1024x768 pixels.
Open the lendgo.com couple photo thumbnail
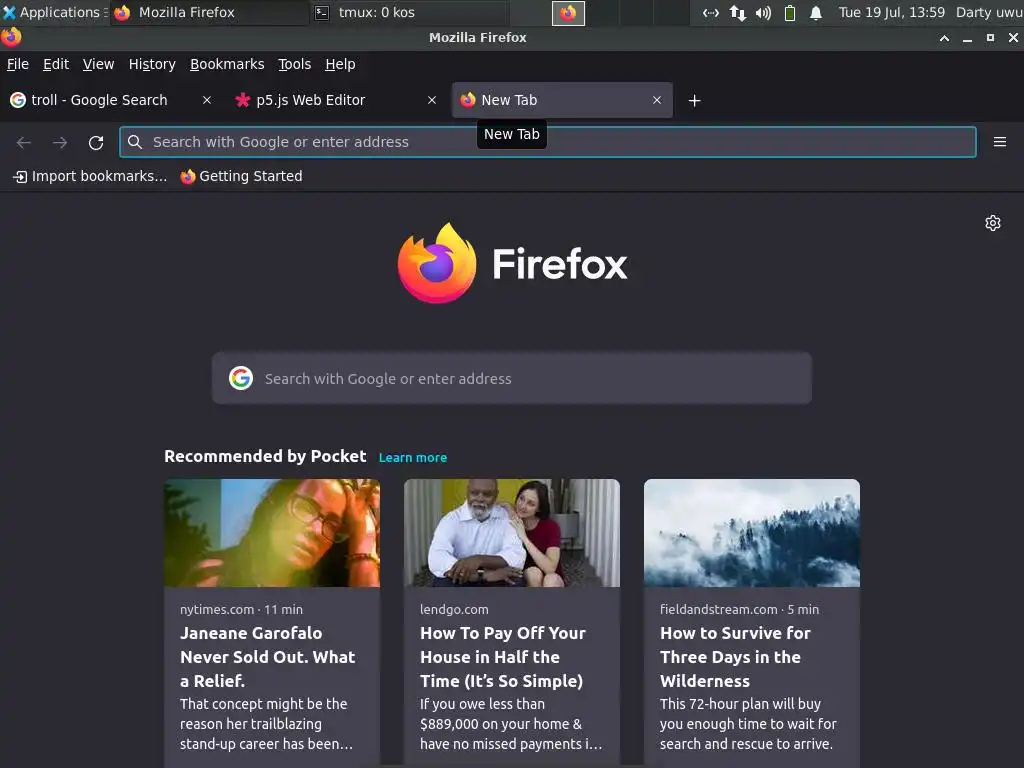pos(511,533)
